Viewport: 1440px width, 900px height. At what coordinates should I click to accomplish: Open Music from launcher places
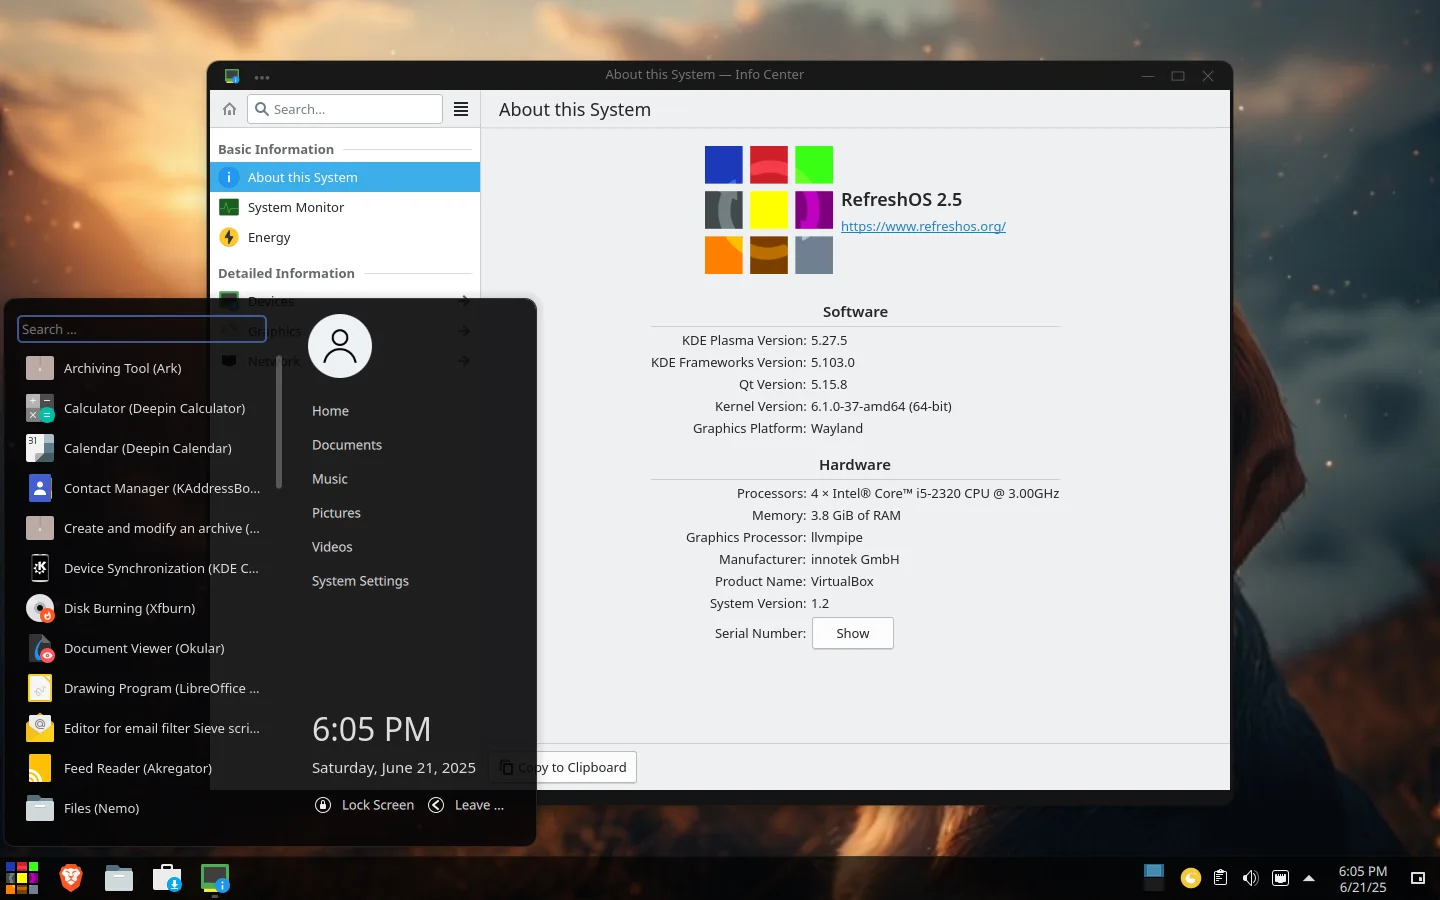click(x=330, y=479)
